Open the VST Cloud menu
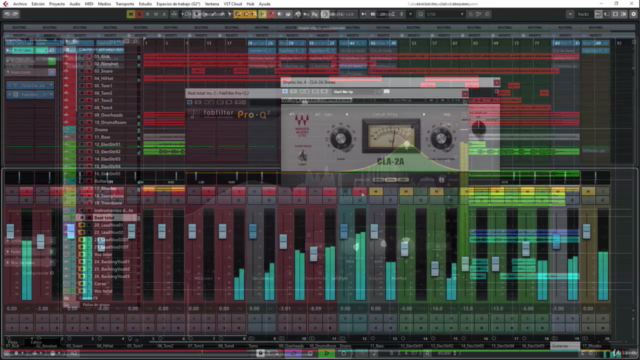Image resolution: width=640 pixels, height=360 pixels. click(x=233, y=4)
